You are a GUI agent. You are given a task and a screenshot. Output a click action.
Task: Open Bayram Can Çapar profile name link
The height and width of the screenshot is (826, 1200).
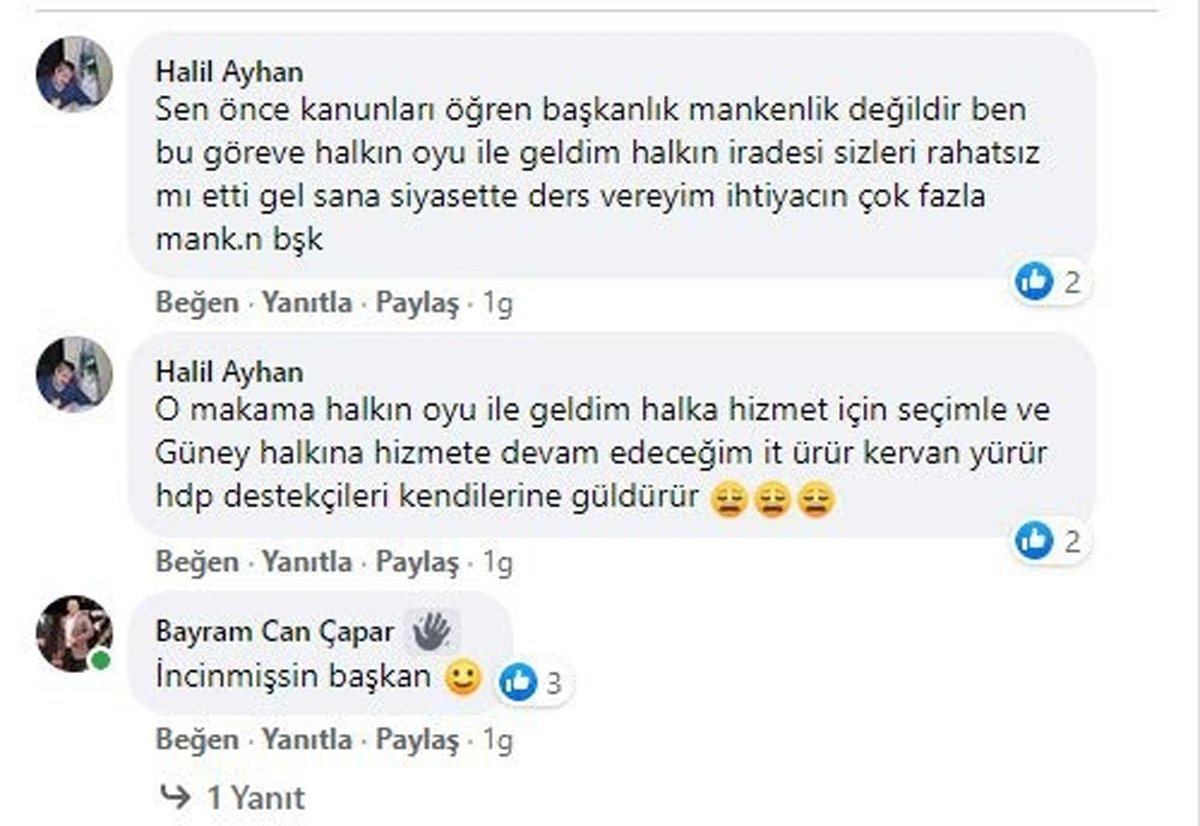[275, 632]
